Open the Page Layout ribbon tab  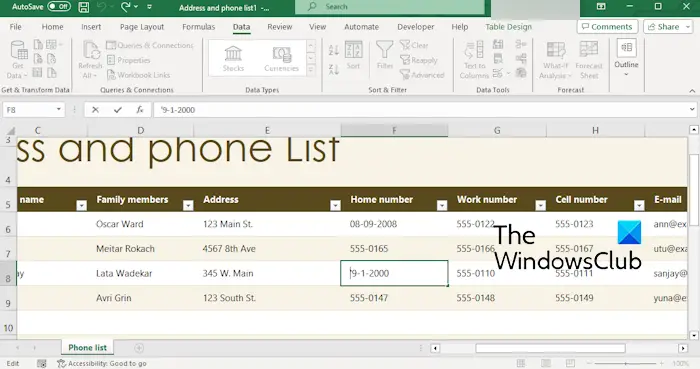142,27
